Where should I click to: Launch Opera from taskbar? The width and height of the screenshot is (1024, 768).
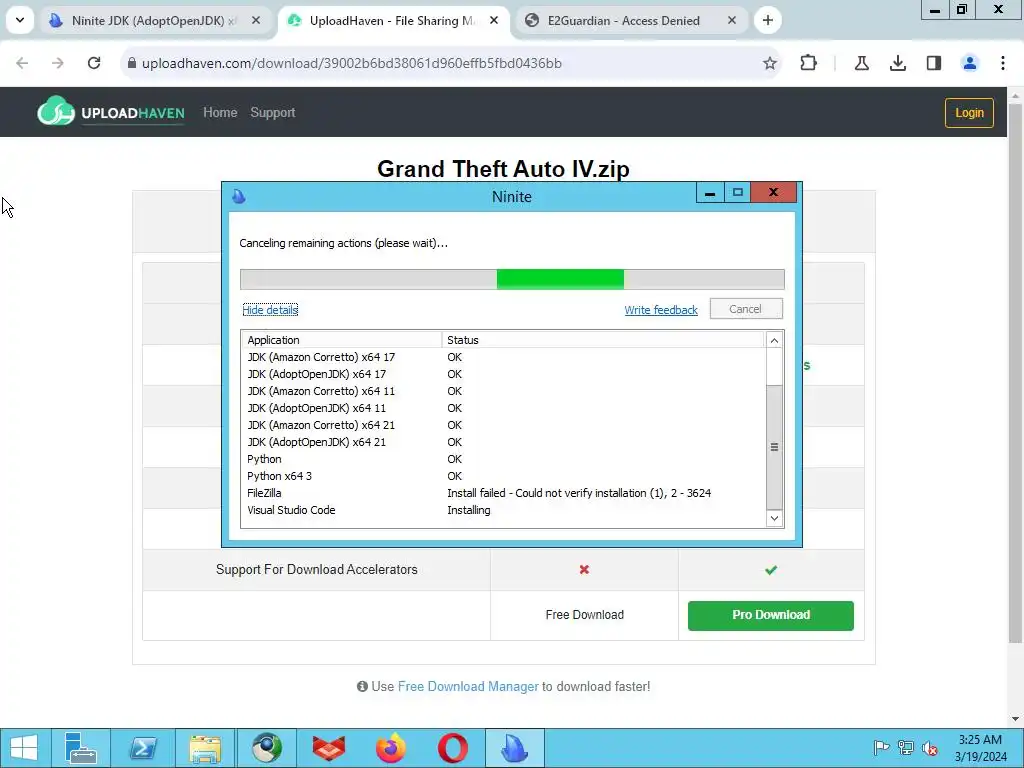(x=453, y=748)
